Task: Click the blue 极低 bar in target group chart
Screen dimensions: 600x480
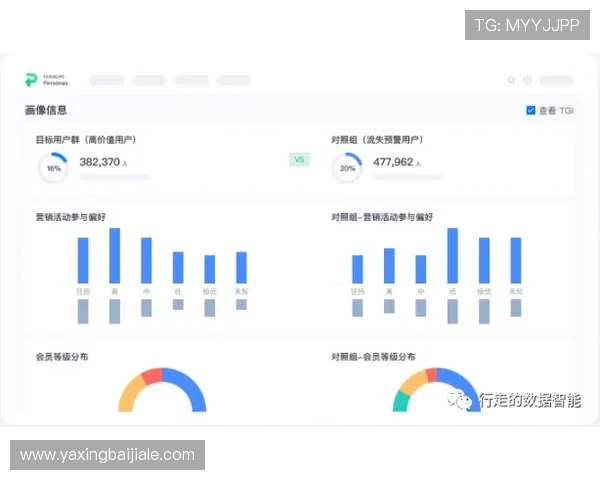Action: 210,269
